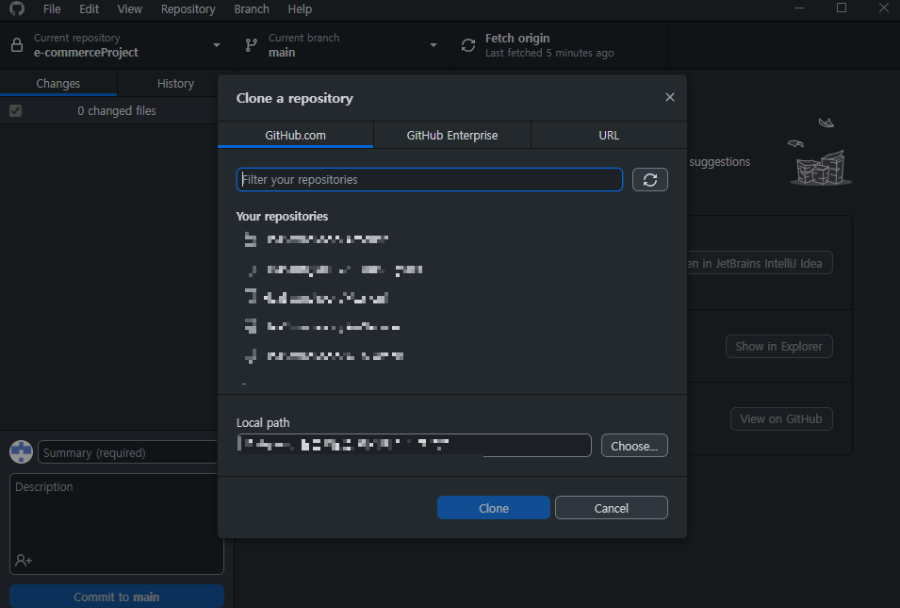Select the fourth repository in the list

pos(452,327)
